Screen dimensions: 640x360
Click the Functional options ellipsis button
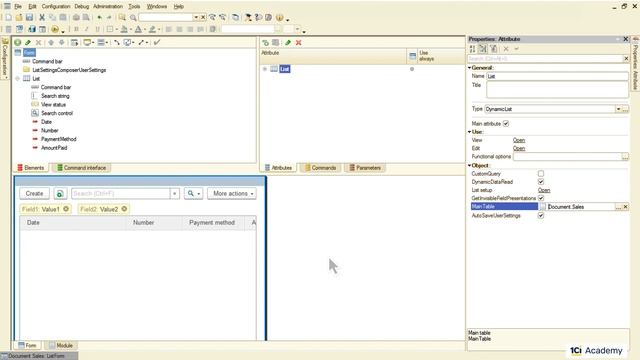[x=625, y=156]
